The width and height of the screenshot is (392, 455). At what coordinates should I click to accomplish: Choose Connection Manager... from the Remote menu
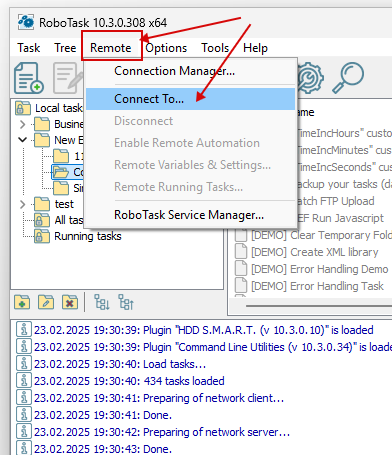pyautogui.click(x=190, y=71)
